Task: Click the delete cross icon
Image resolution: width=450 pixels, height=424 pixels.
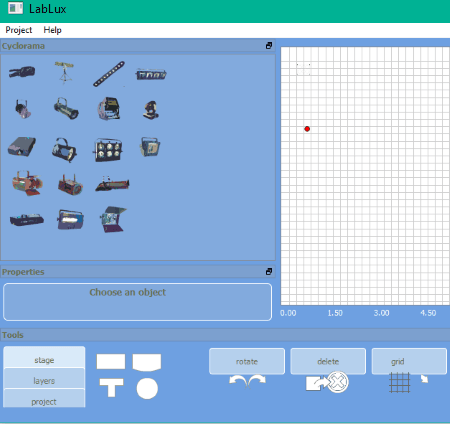Action: click(338, 382)
